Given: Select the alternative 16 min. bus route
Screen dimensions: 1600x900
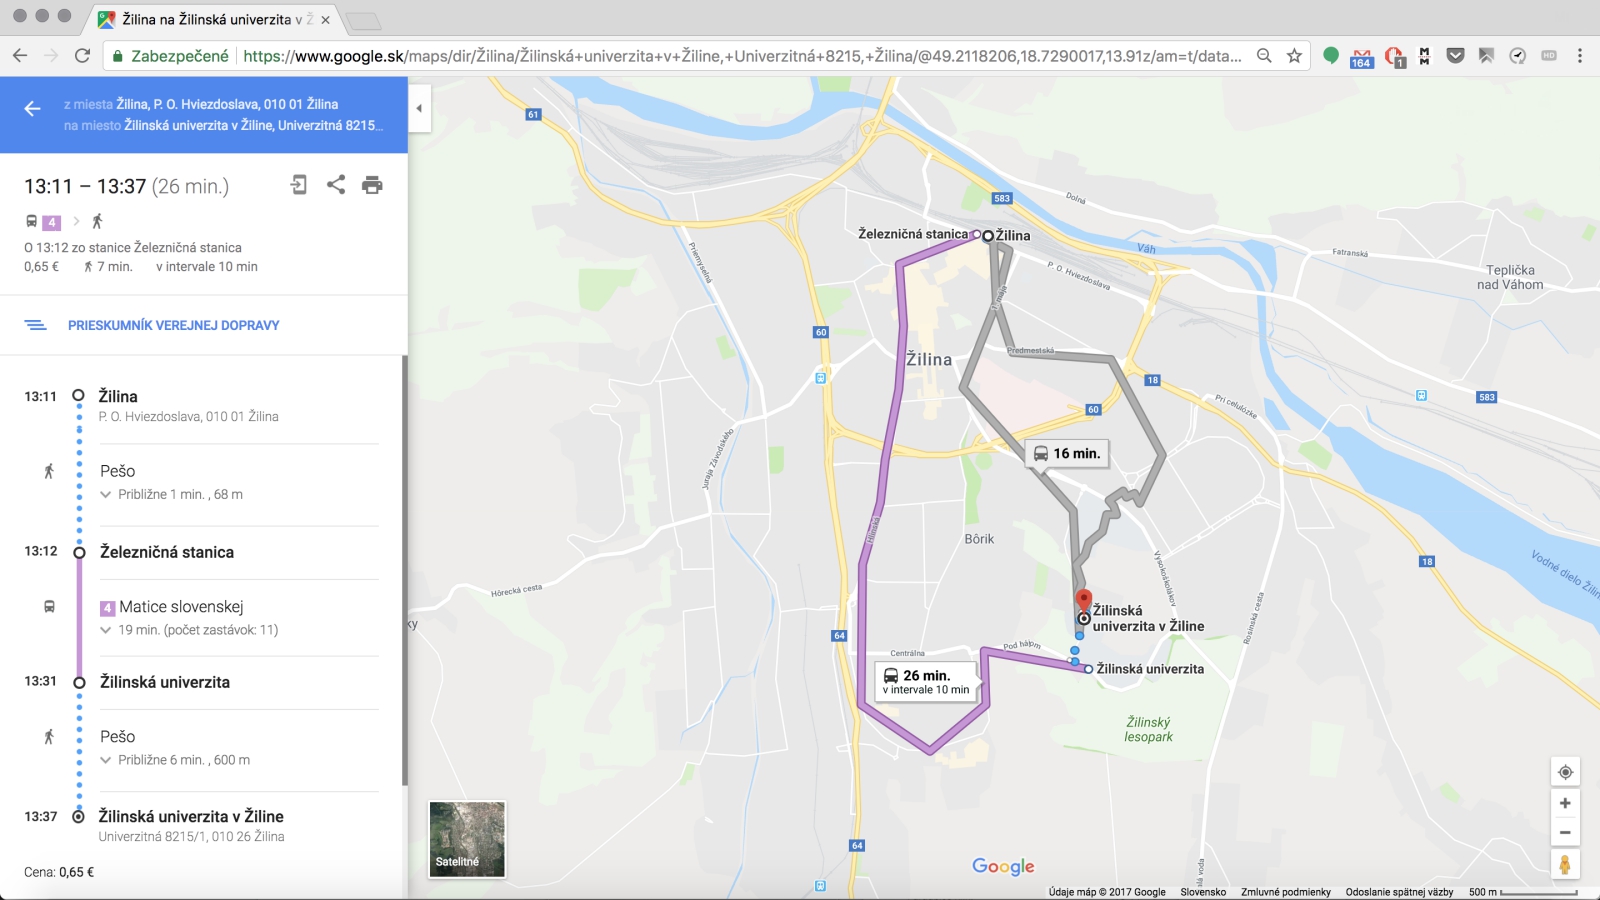Looking at the screenshot, I should tap(1067, 454).
